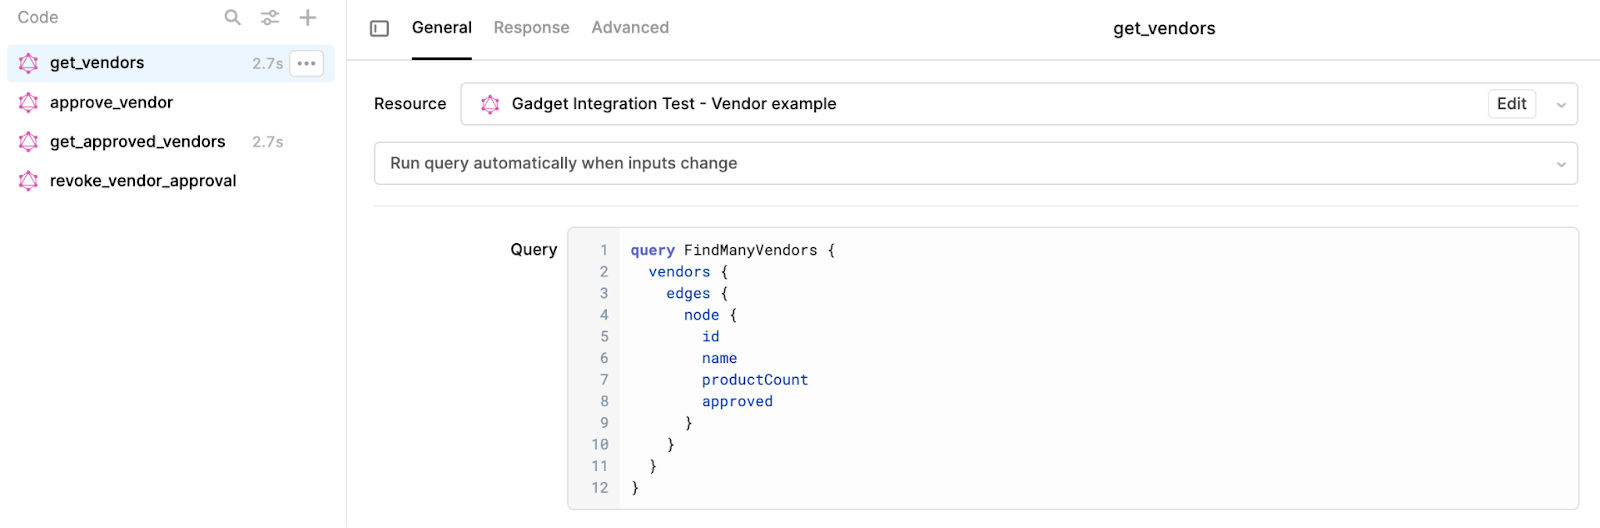
Task: Click the GraphQL icon beside revoke_vendor_approval
Action: pyautogui.click(x=29, y=181)
